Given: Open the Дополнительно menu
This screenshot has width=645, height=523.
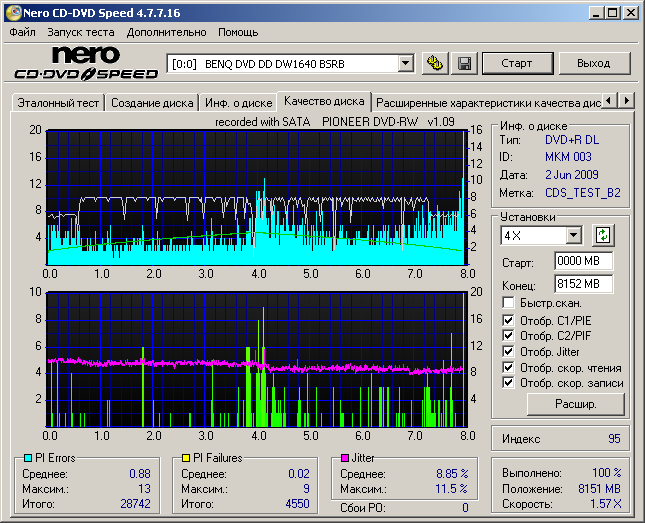Looking at the screenshot, I should [x=167, y=32].
